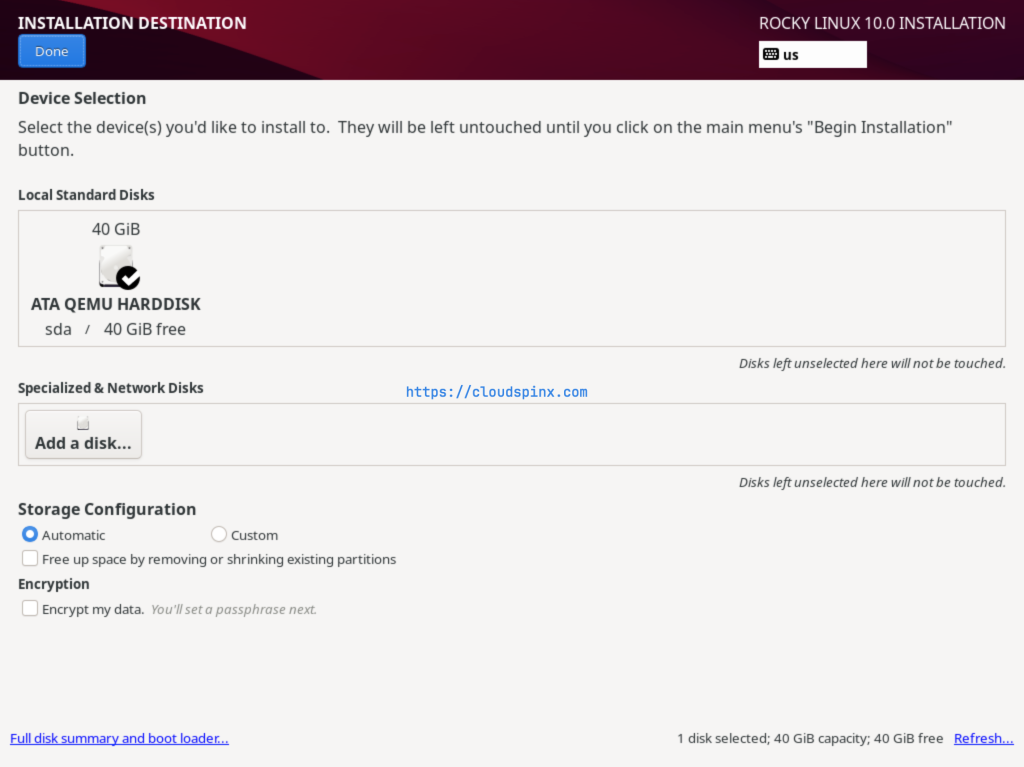The width and height of the screenshot is (1024, 767).
Task: Open the us keyboard layout indicator
Action: click(812, 55)
